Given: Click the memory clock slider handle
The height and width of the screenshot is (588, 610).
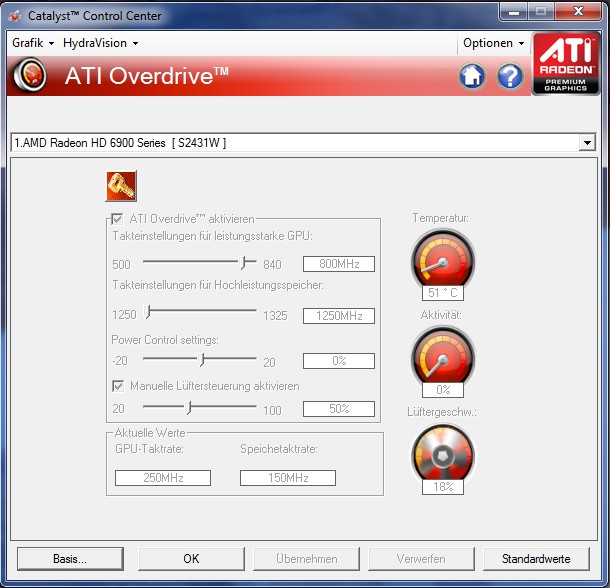Looking at the screenshot, I should 147,312.
